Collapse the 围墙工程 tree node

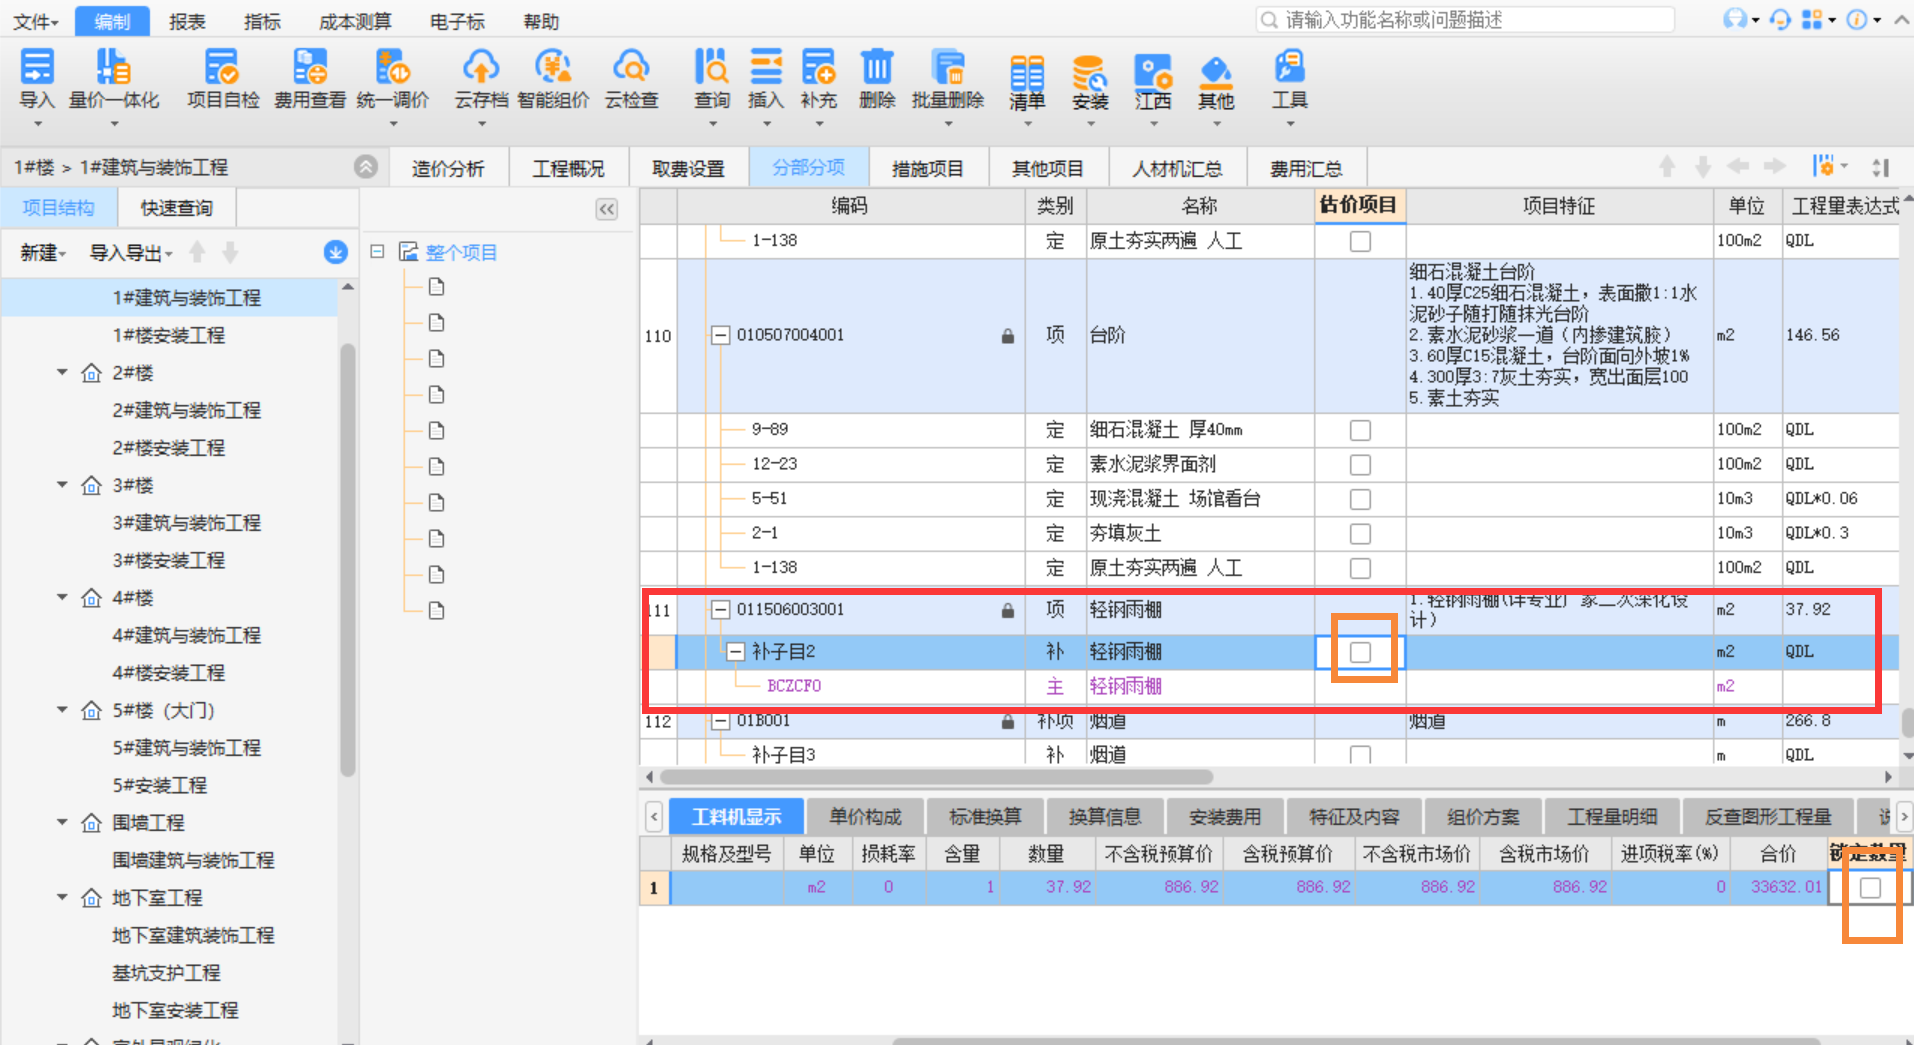62,822
